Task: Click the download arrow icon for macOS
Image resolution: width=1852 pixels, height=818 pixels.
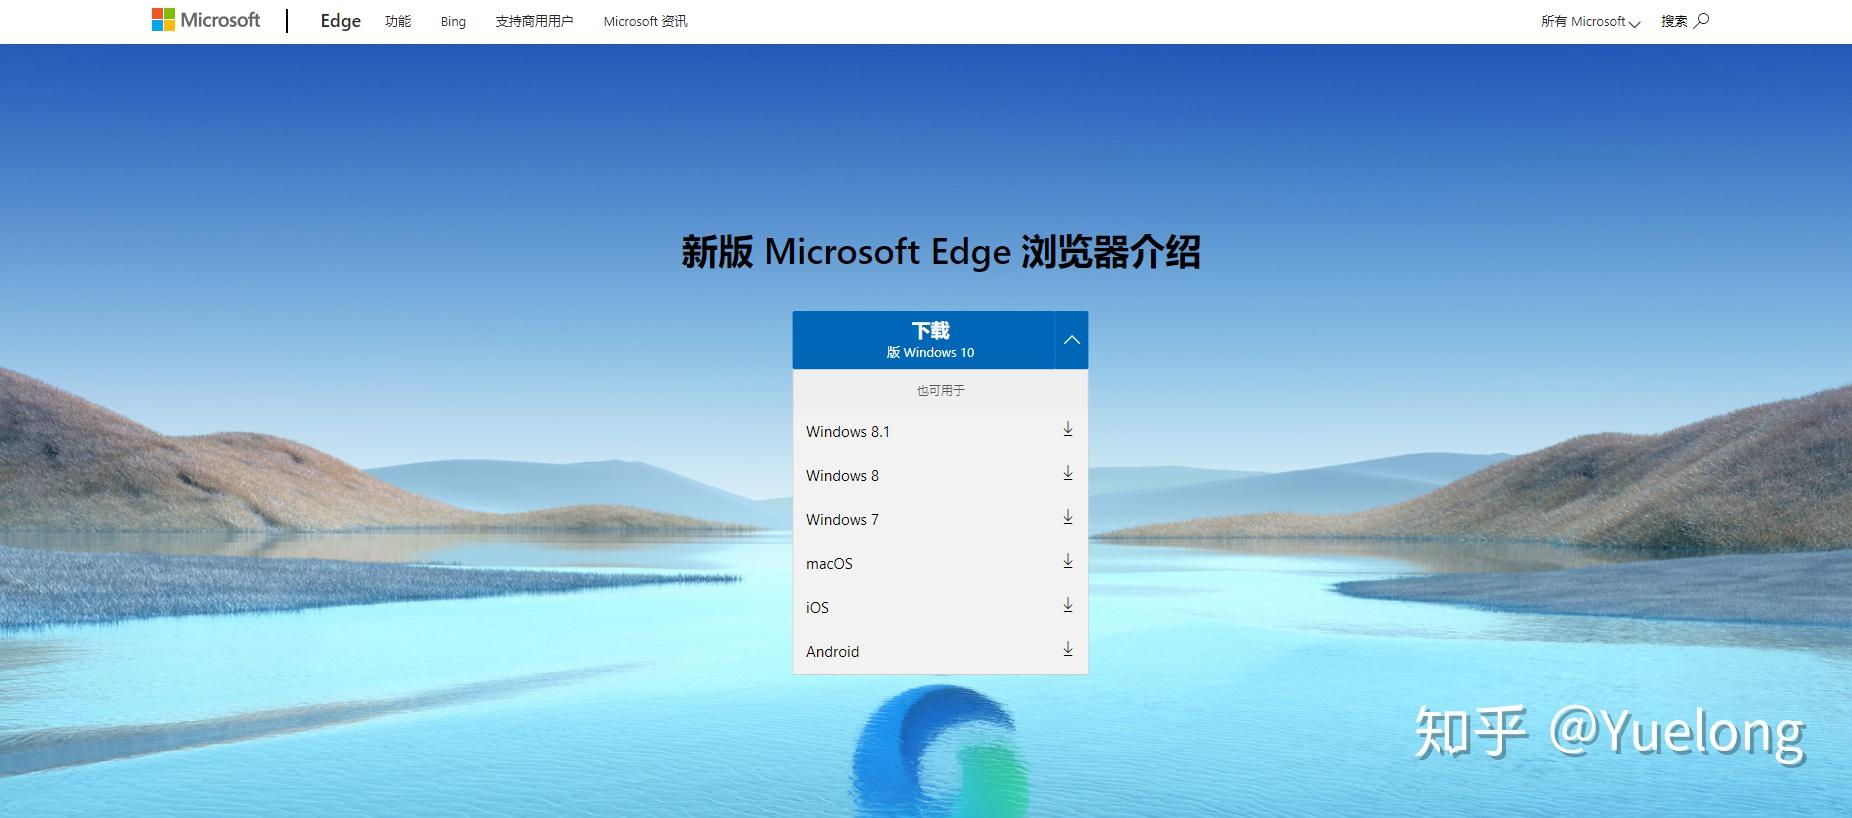Action: (x=1067, y=561)
